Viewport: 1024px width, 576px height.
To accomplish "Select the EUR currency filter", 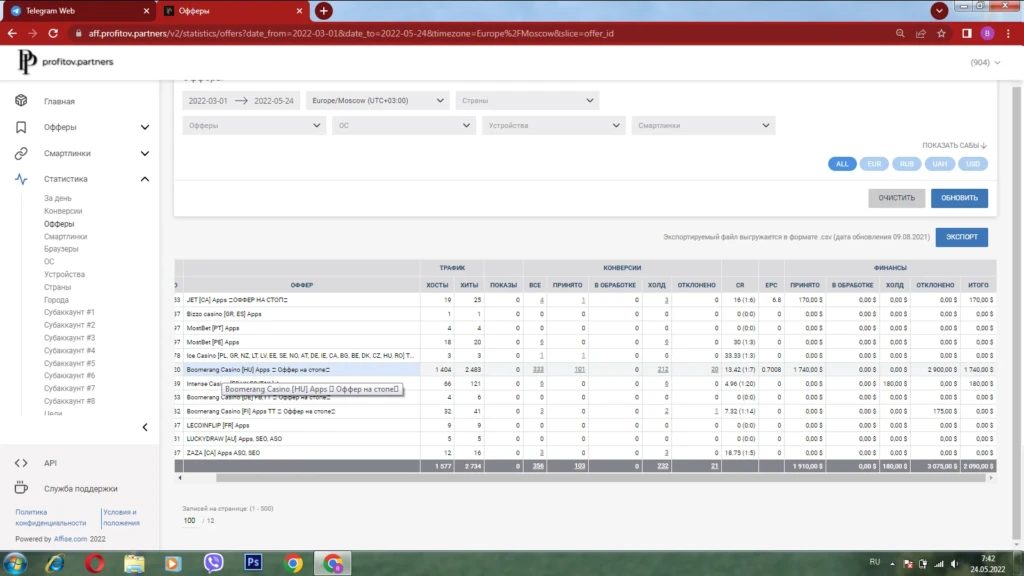I will (874, 164).
